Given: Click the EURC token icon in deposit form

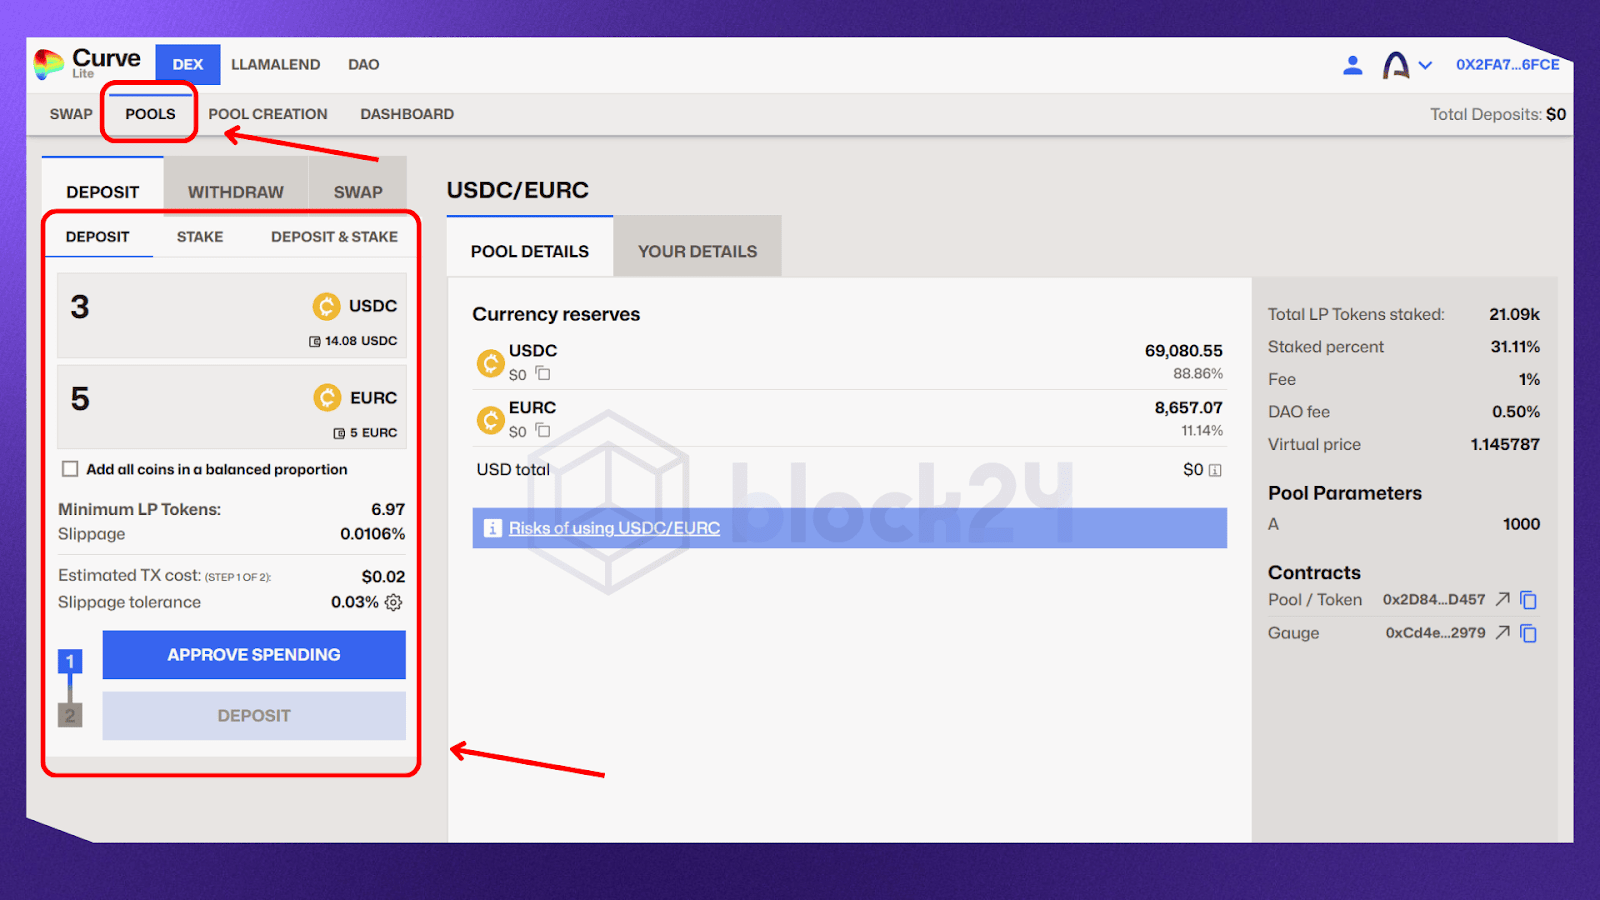Looking at the screenshot, I should 326,397.
